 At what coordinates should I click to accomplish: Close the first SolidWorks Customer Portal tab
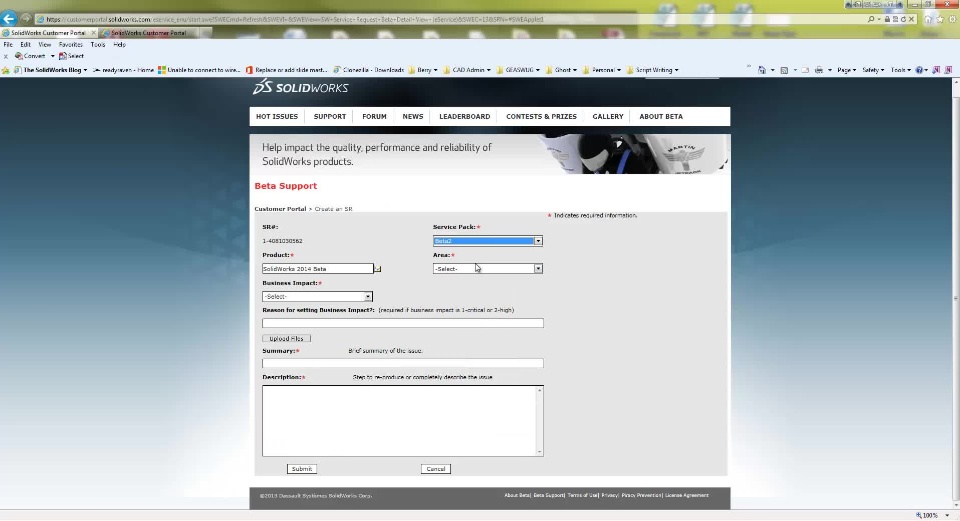pos(93,32)
